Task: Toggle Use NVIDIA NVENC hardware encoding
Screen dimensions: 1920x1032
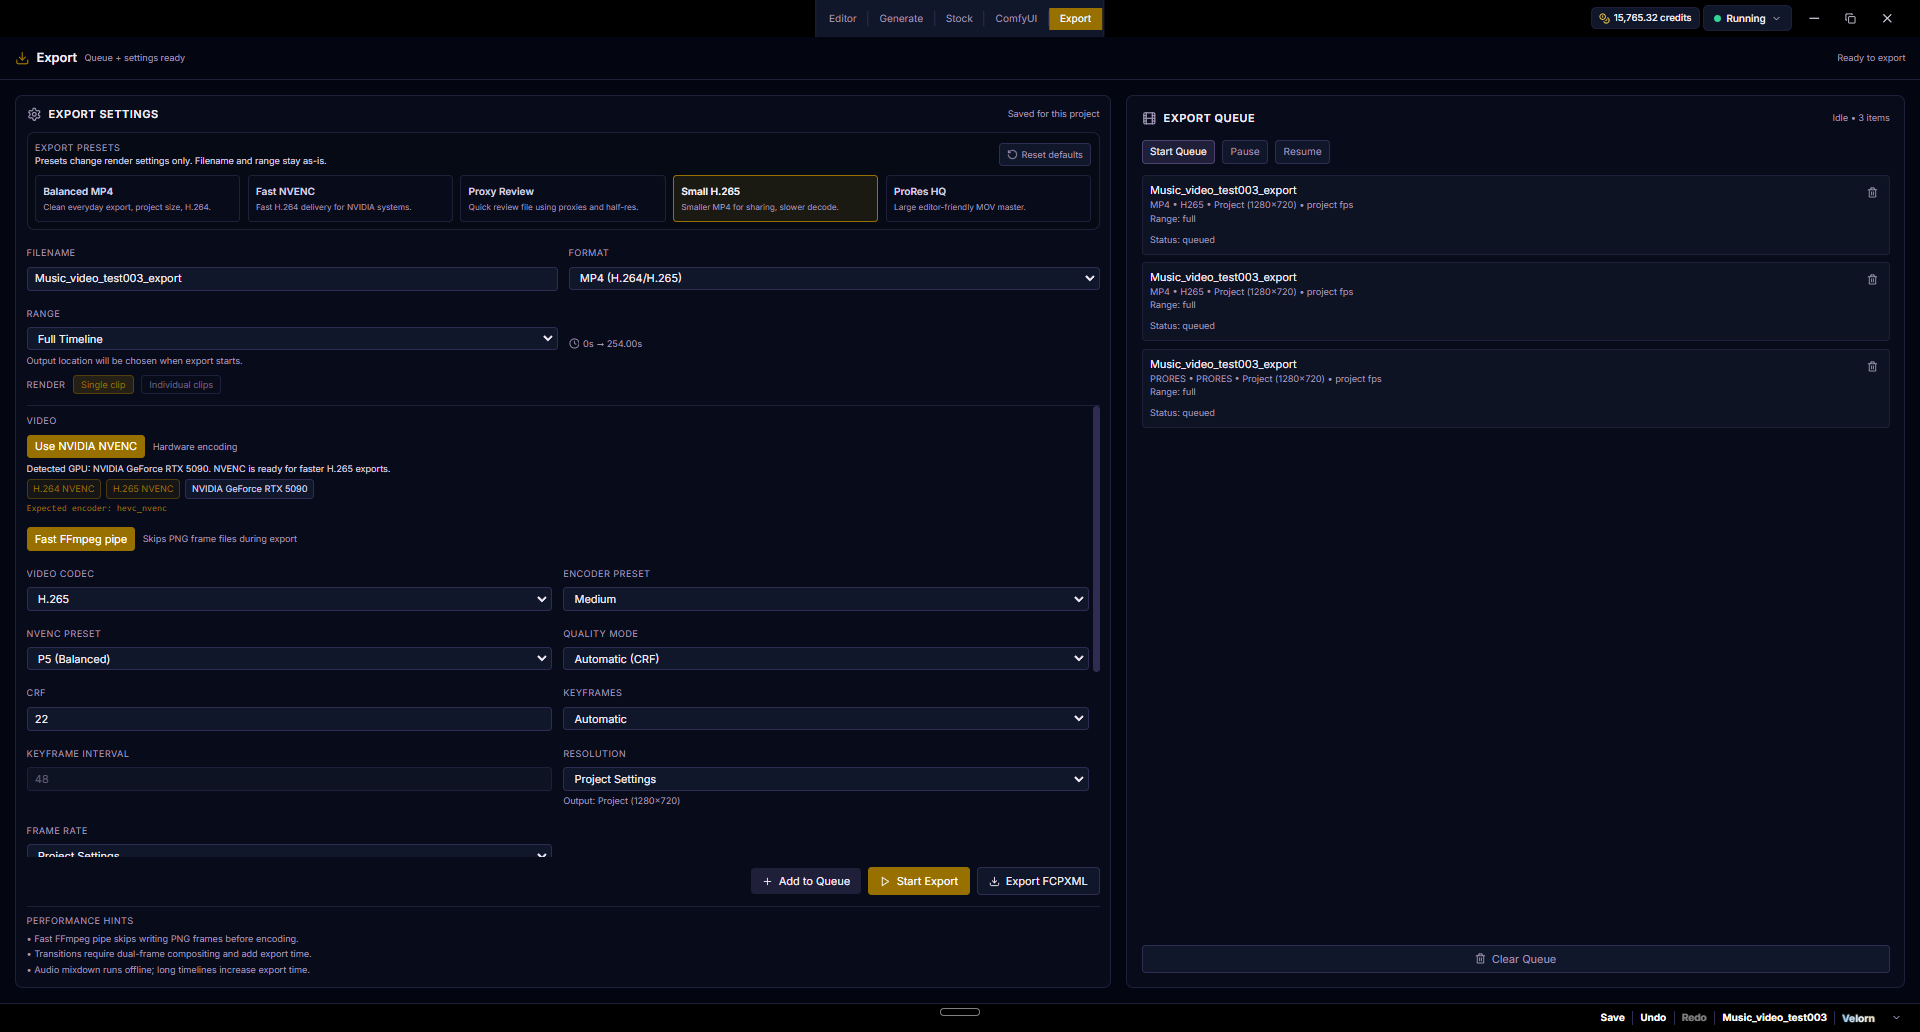Action: [86, 446]
